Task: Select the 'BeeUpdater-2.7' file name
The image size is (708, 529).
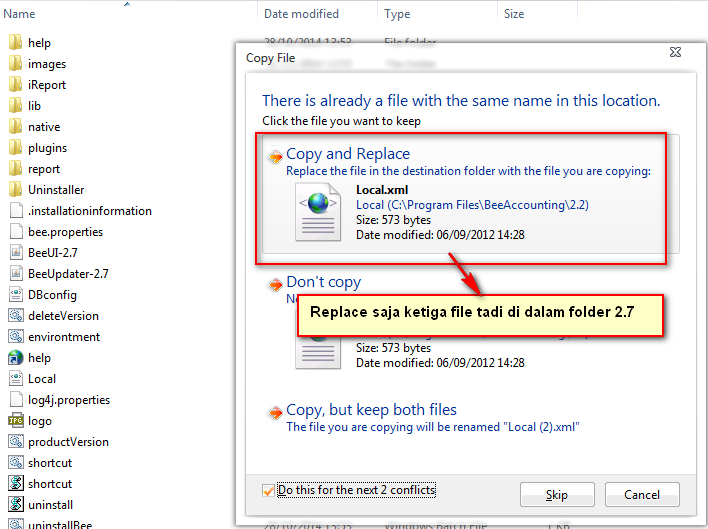Action: [68, 274]
